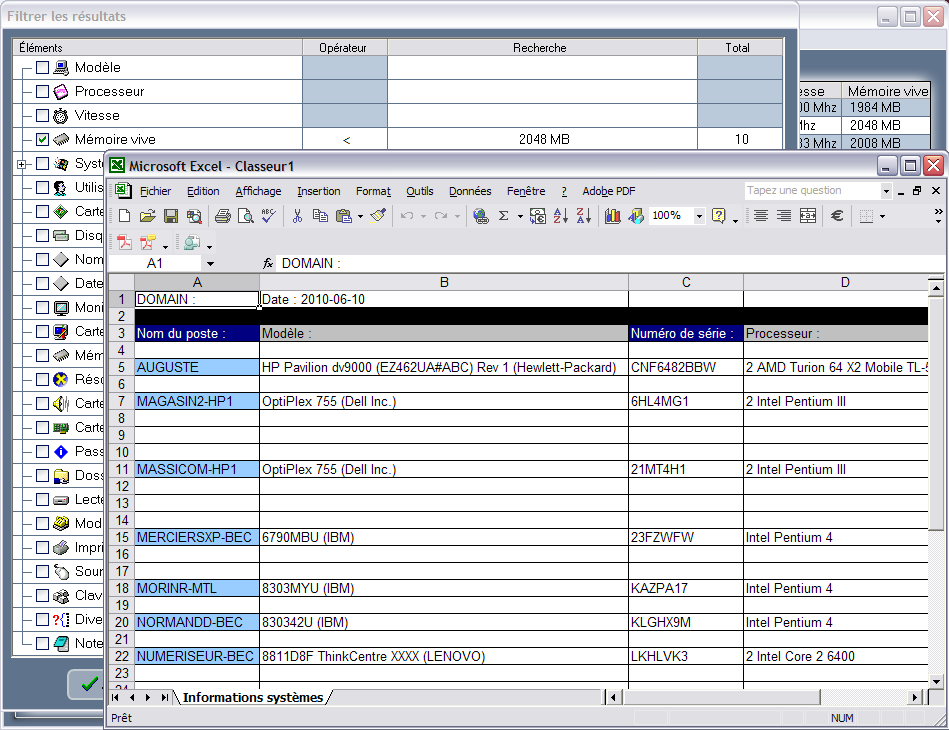
Task: Click the Open folder icon in Excel
Action: pyautogui.click(x=148, y=215)
